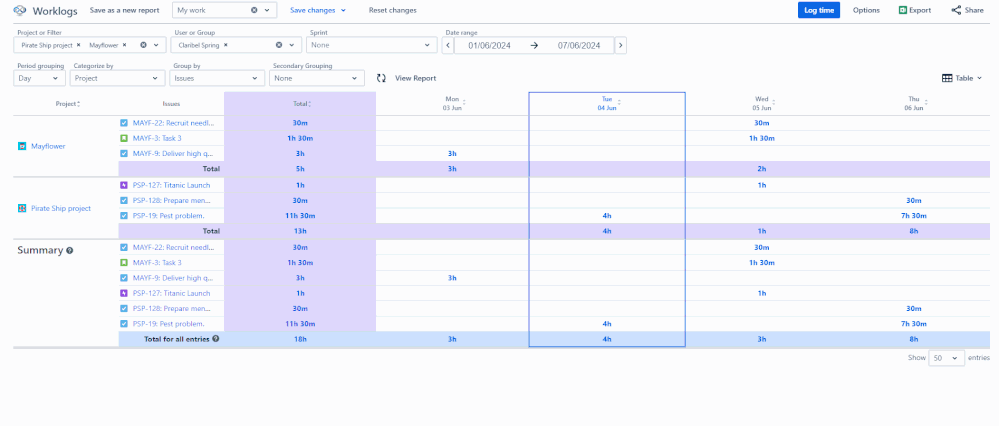Open the Group by Issues dropdown
Screen dimensions: 999x426
[217, 78]
